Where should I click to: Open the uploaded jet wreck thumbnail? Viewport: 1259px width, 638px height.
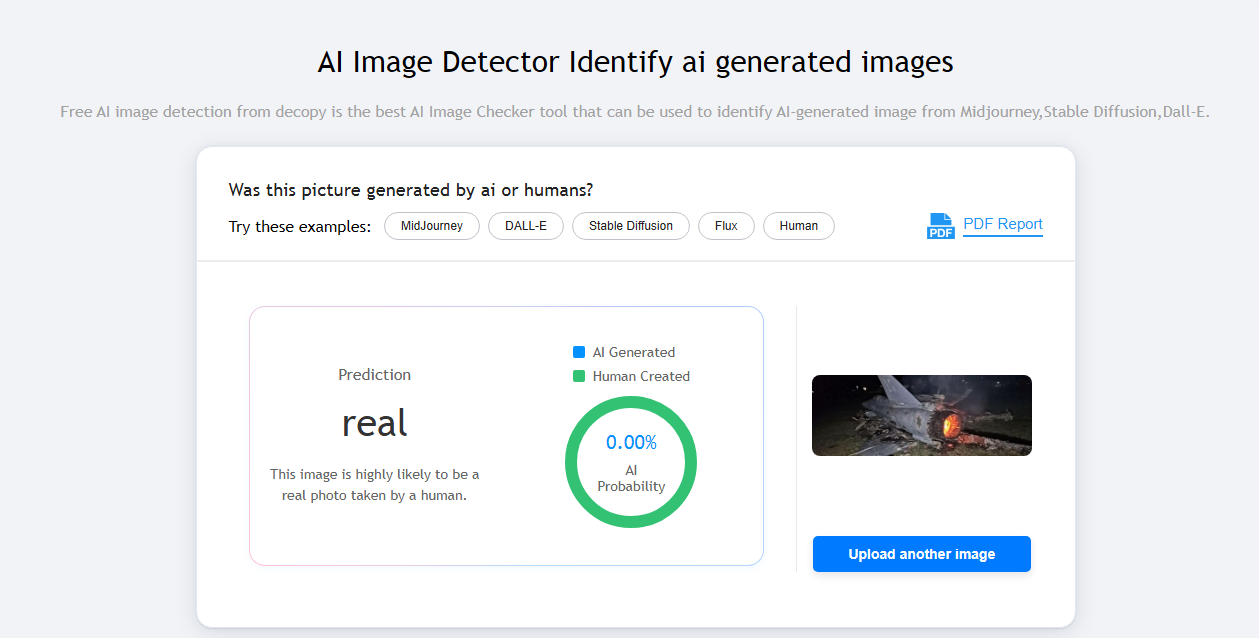(x=922, y=415)
